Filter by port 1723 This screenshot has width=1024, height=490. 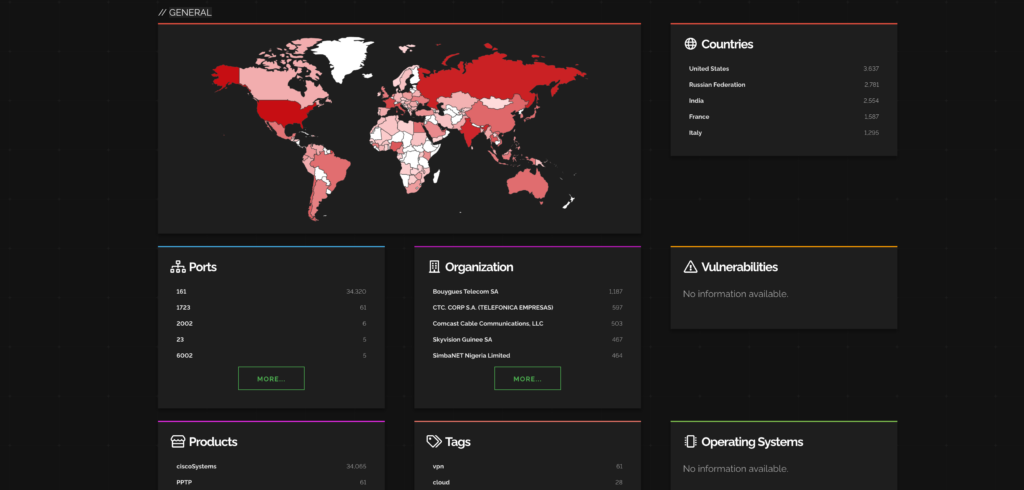click(x=183, y=308)
